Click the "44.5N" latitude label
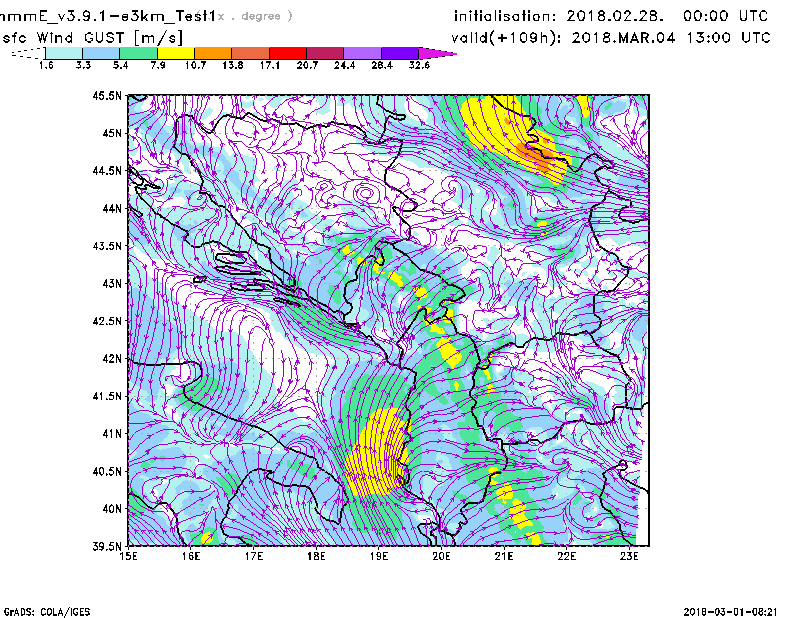The image size is (800, 618). click(107, 171)
